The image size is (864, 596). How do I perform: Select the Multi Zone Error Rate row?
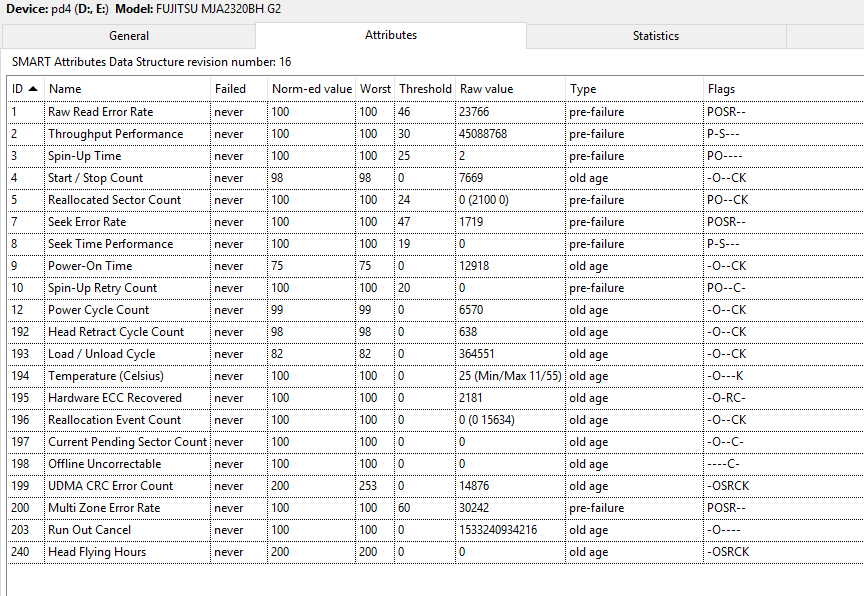pyautogui.click(x=436, y=508)
